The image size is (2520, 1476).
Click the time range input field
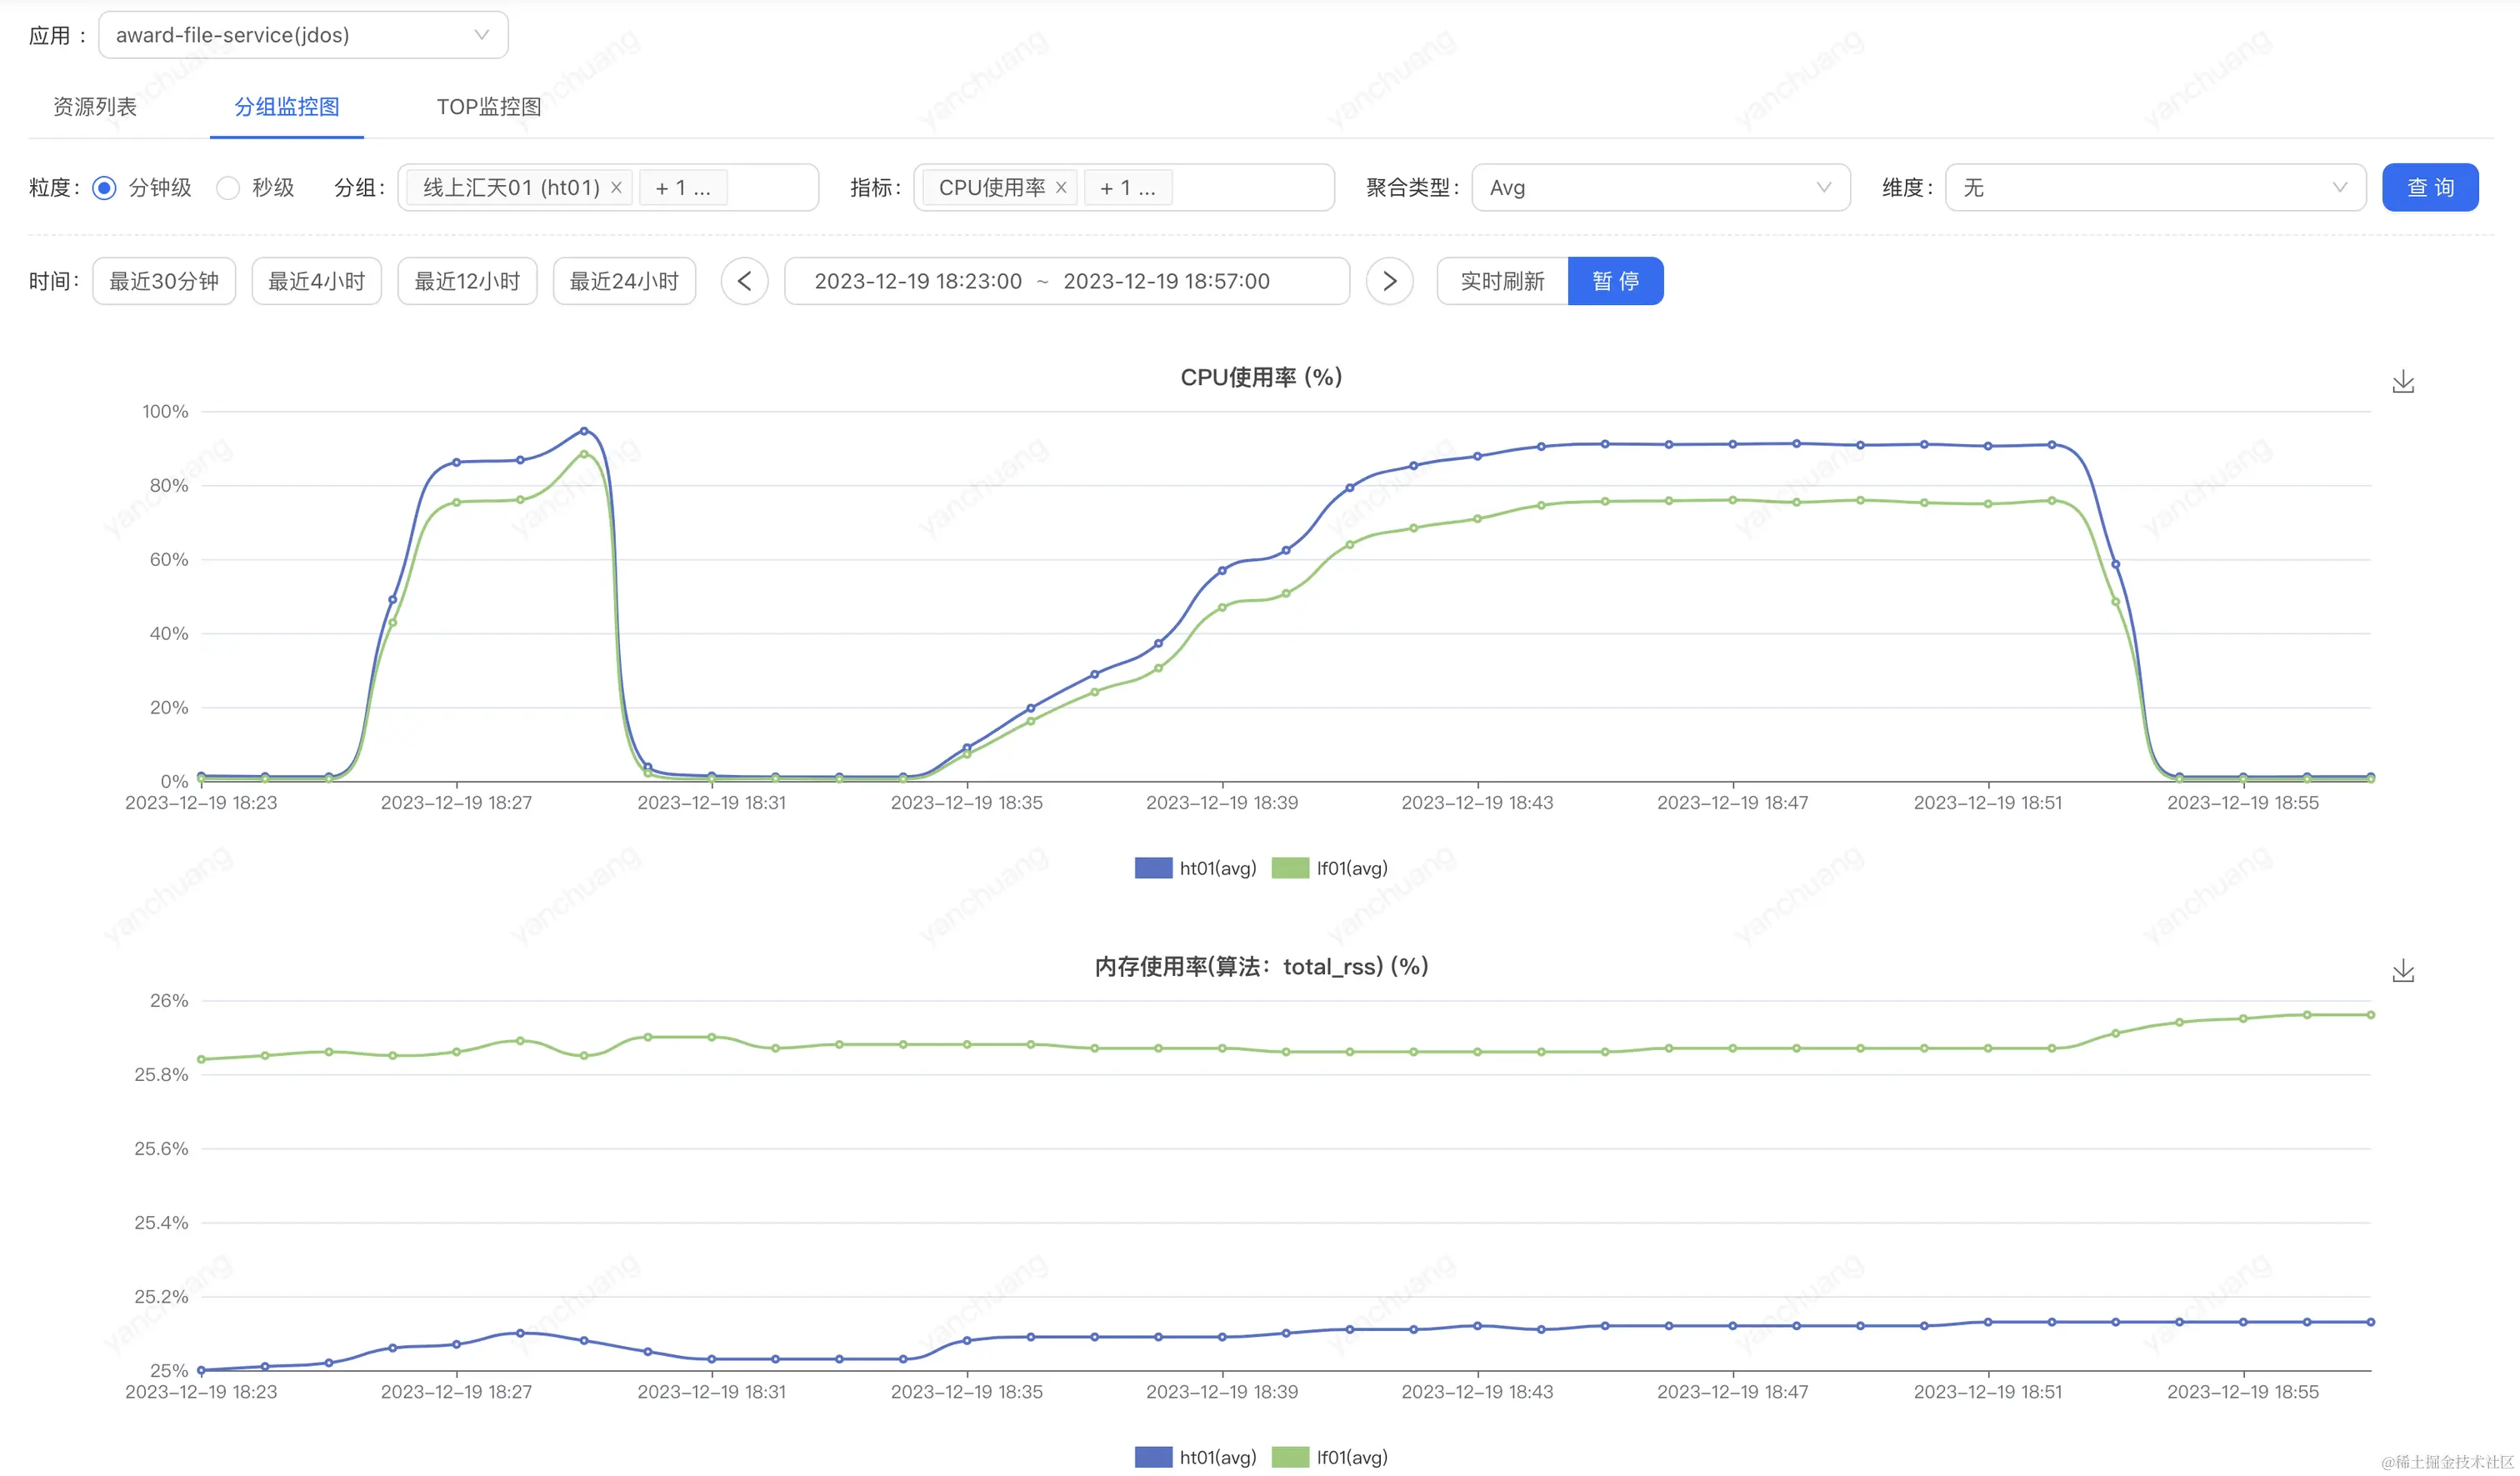(x=1066, y=281)
